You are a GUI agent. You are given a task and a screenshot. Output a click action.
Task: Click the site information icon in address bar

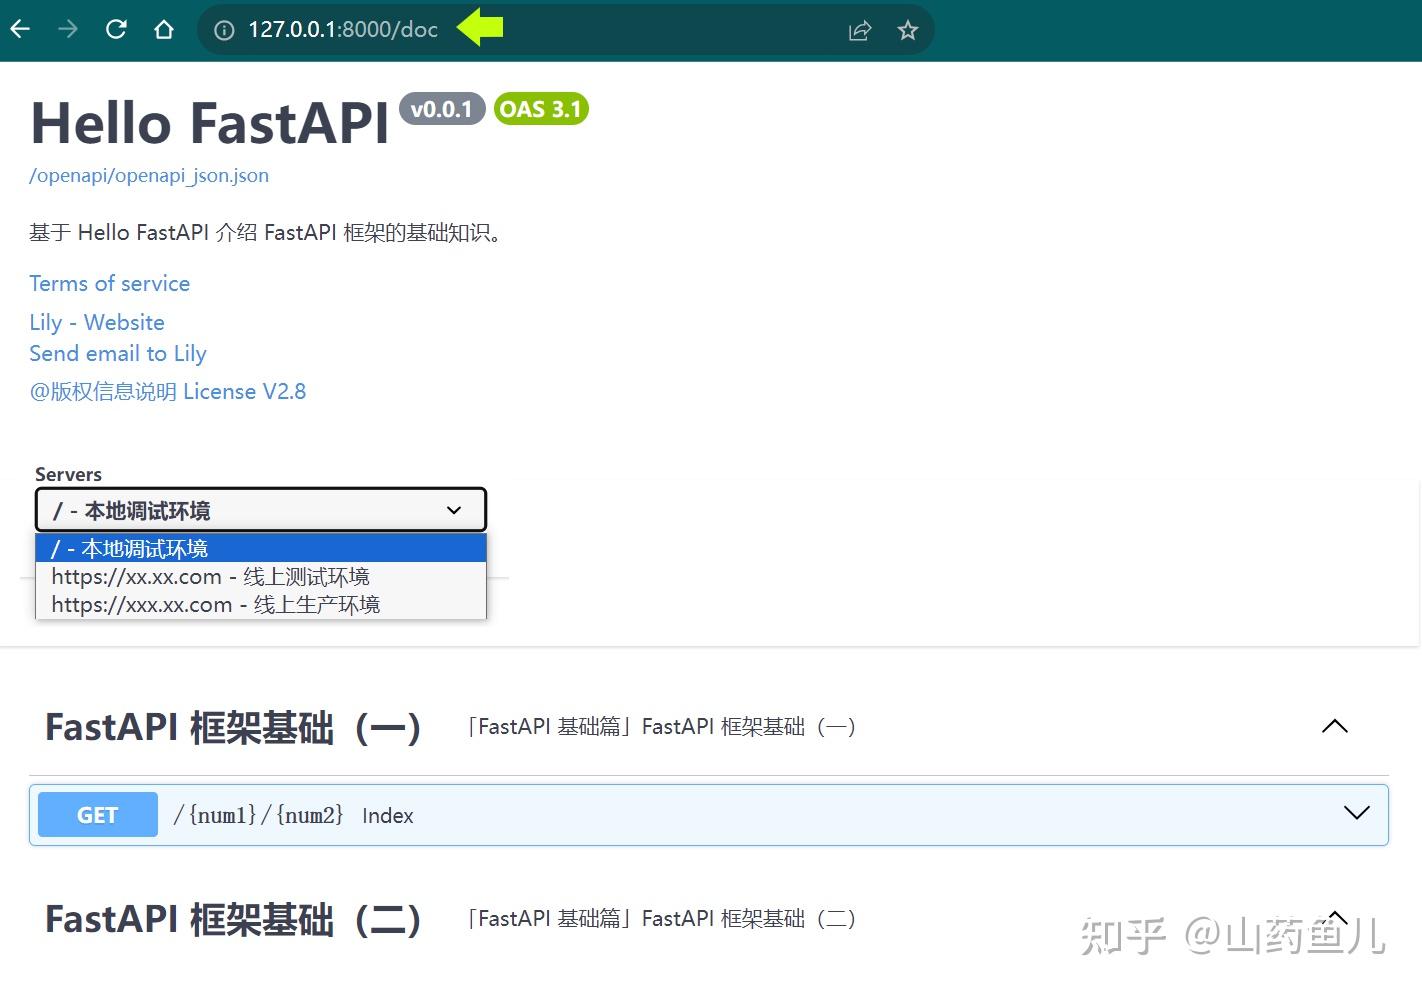point(222,29)
